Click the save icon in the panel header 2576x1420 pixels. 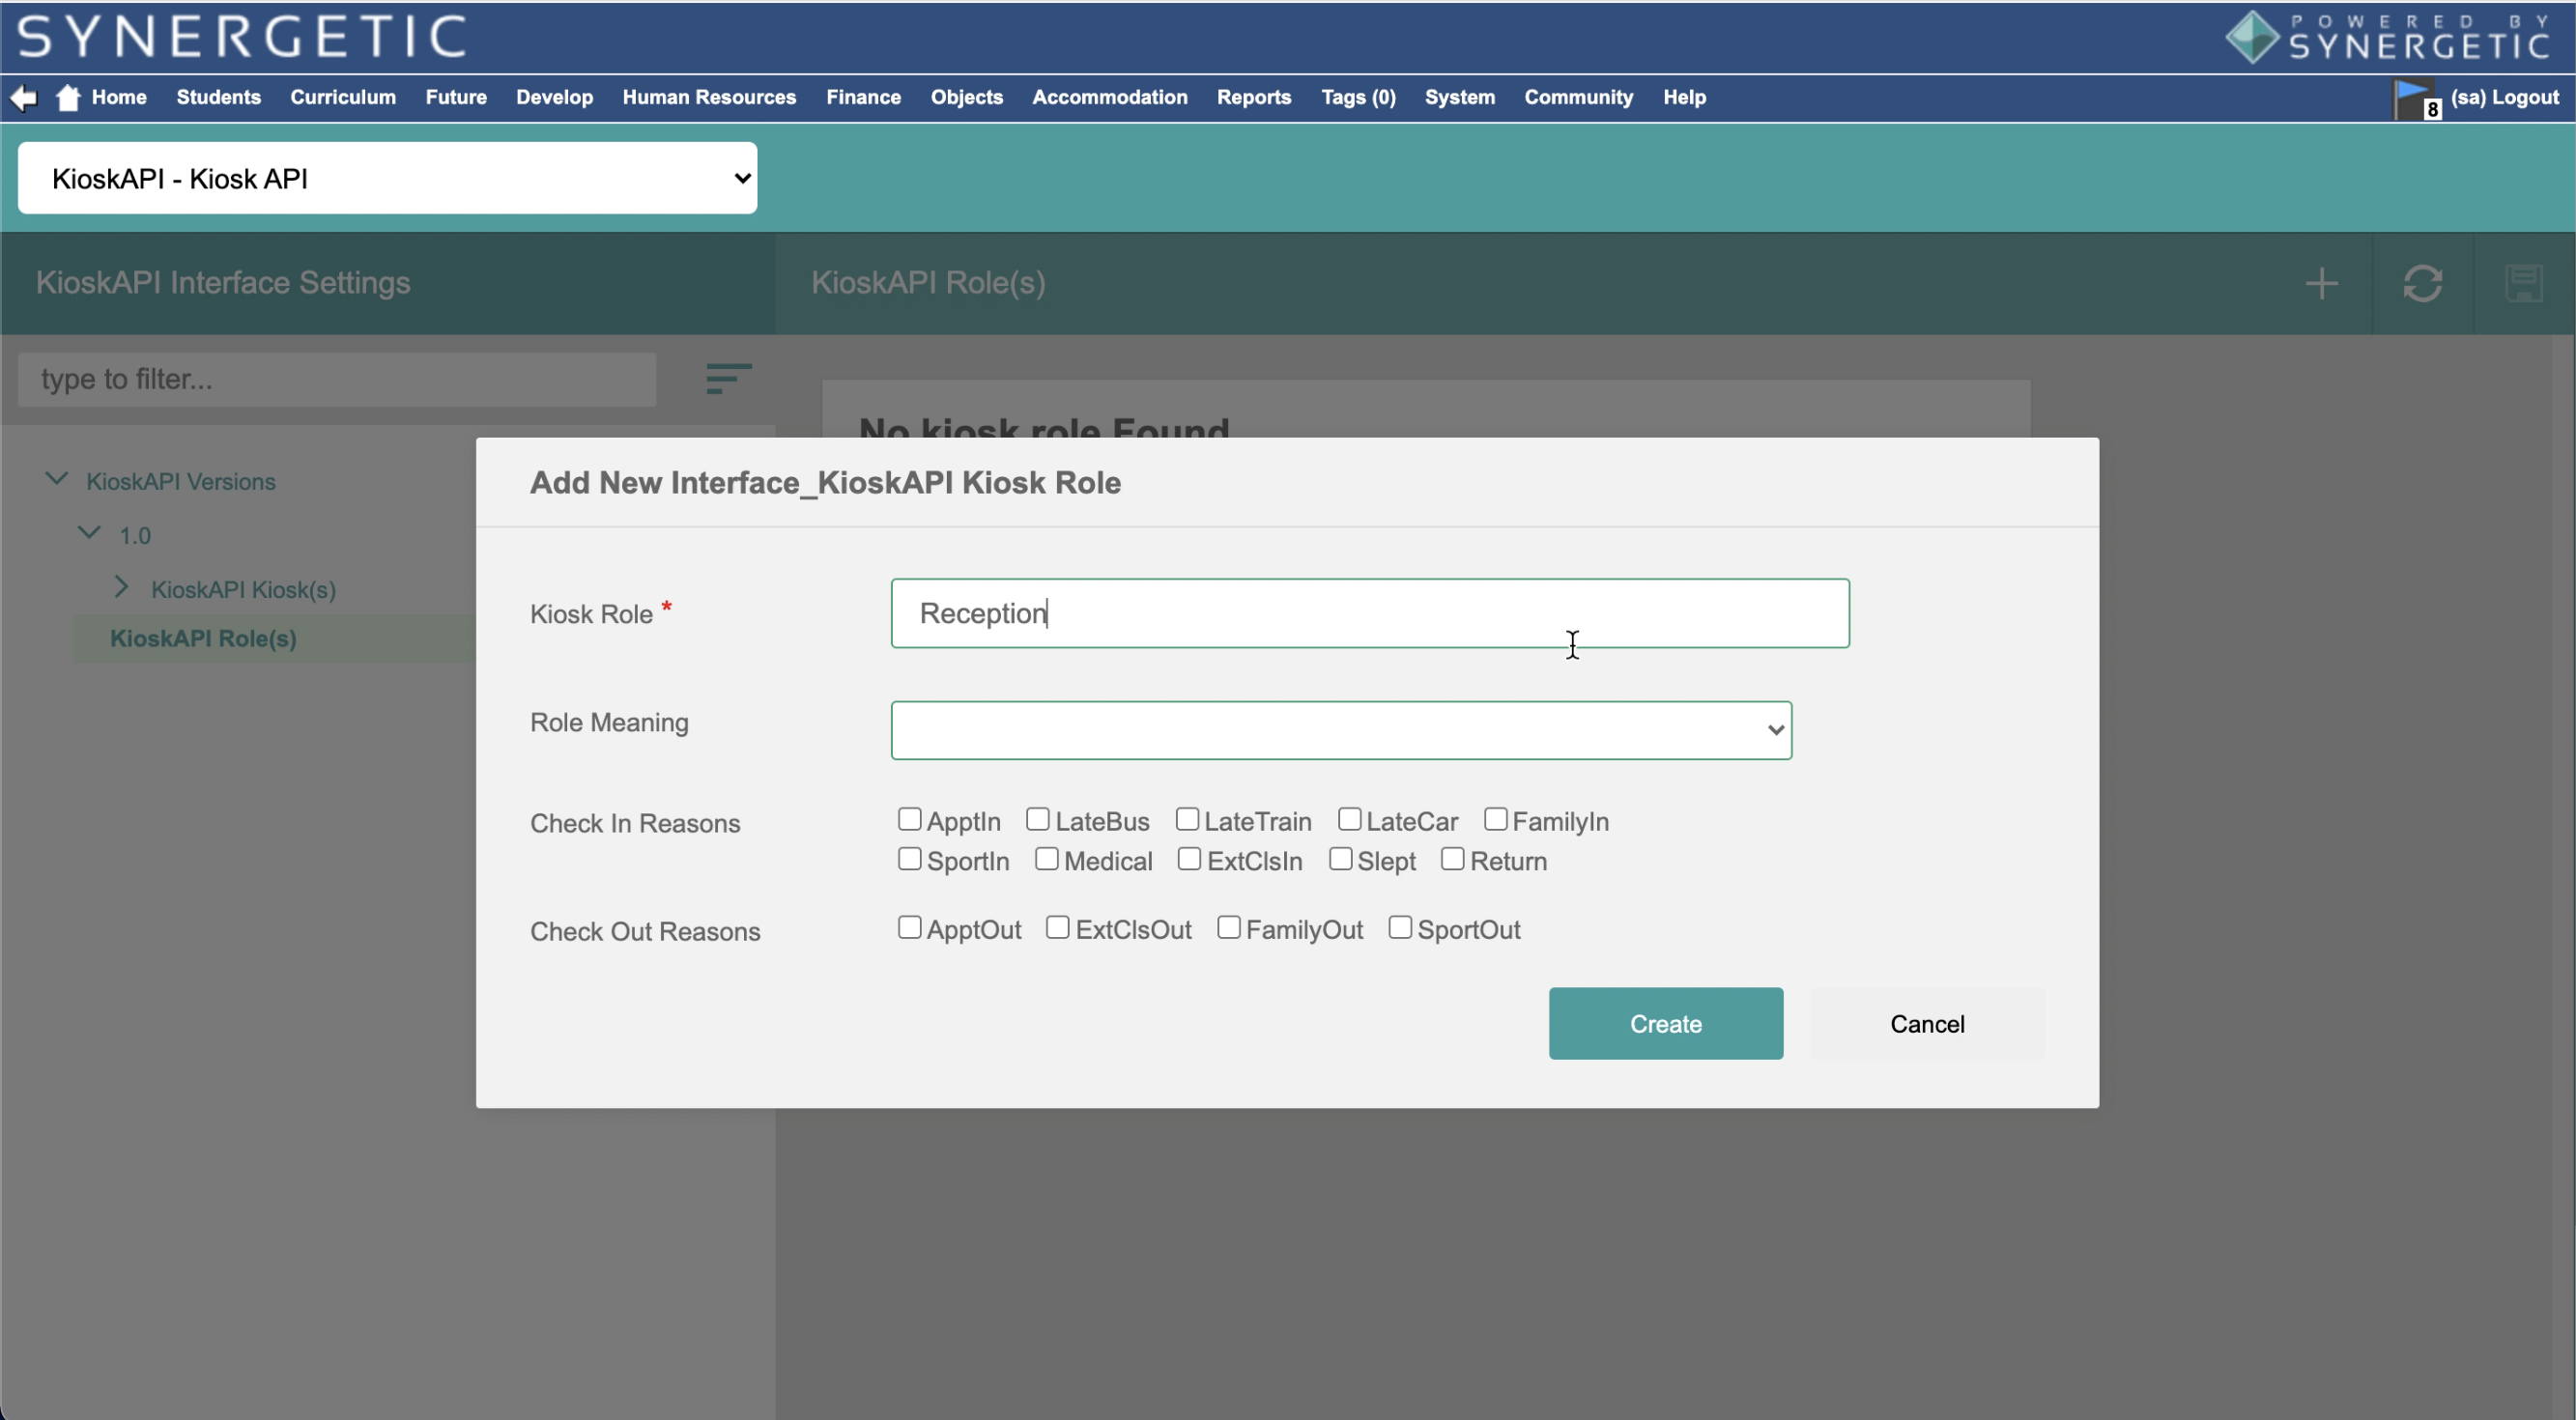pyautogui.click(x=2524, y=283)
